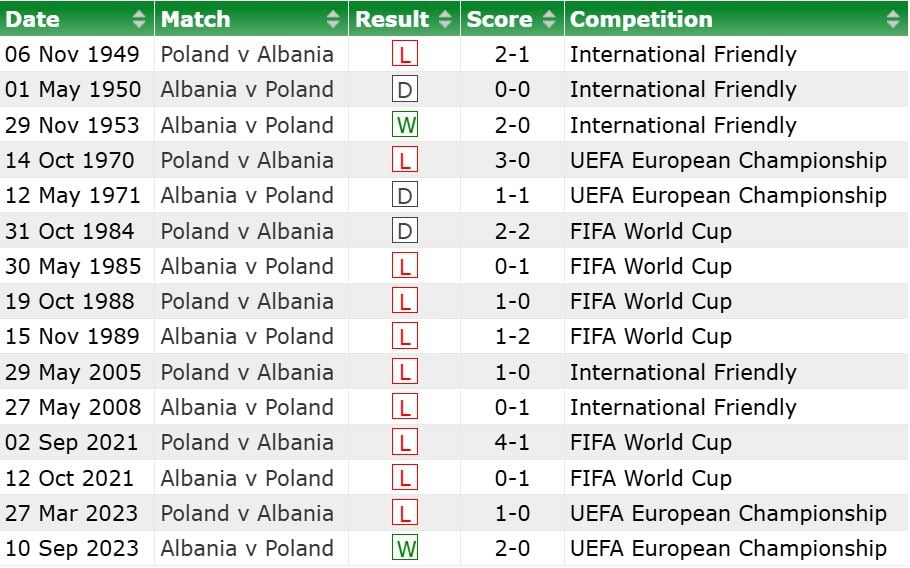
Task: Click FIFA World Cup in the 19 Oct 1988 row
Action: [650, 301]
